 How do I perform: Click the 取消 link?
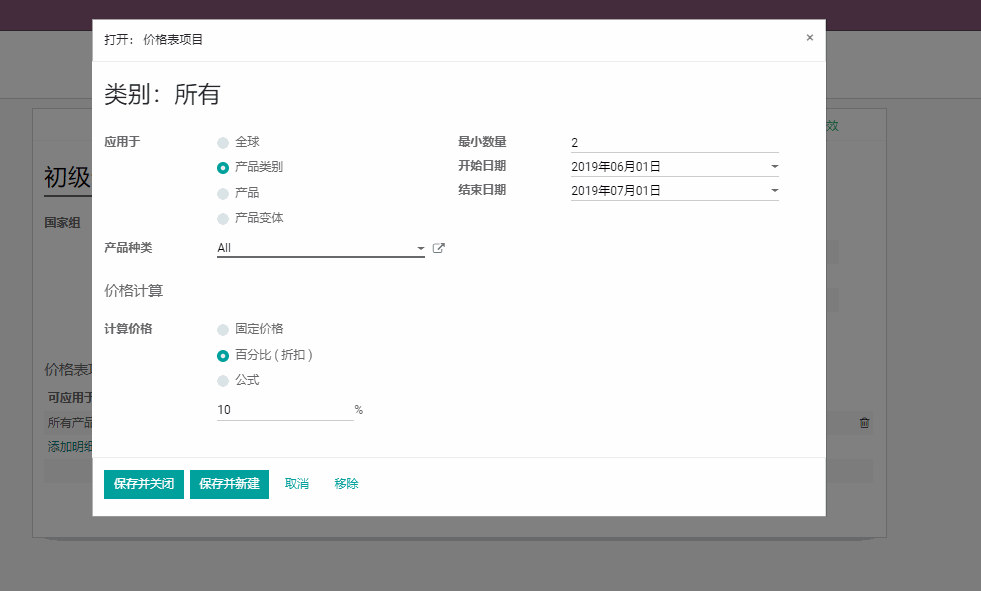297,484
